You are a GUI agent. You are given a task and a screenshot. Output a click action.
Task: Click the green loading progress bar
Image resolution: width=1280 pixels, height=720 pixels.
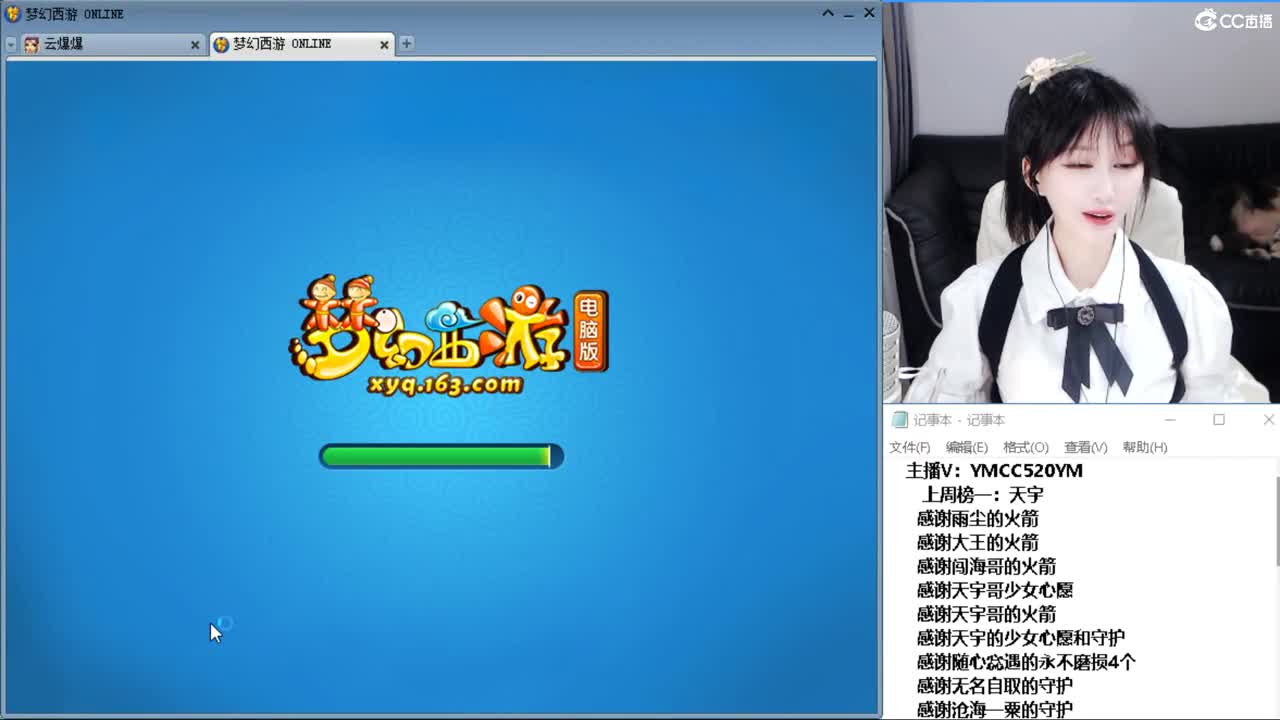pos(441,456)
